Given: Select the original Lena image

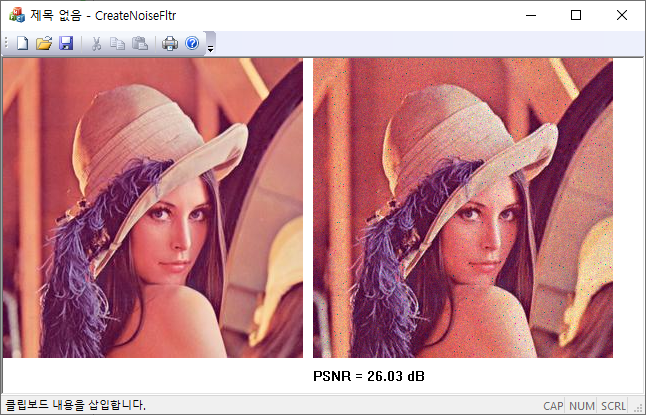Looking at the screenshot, I should 153,208.
